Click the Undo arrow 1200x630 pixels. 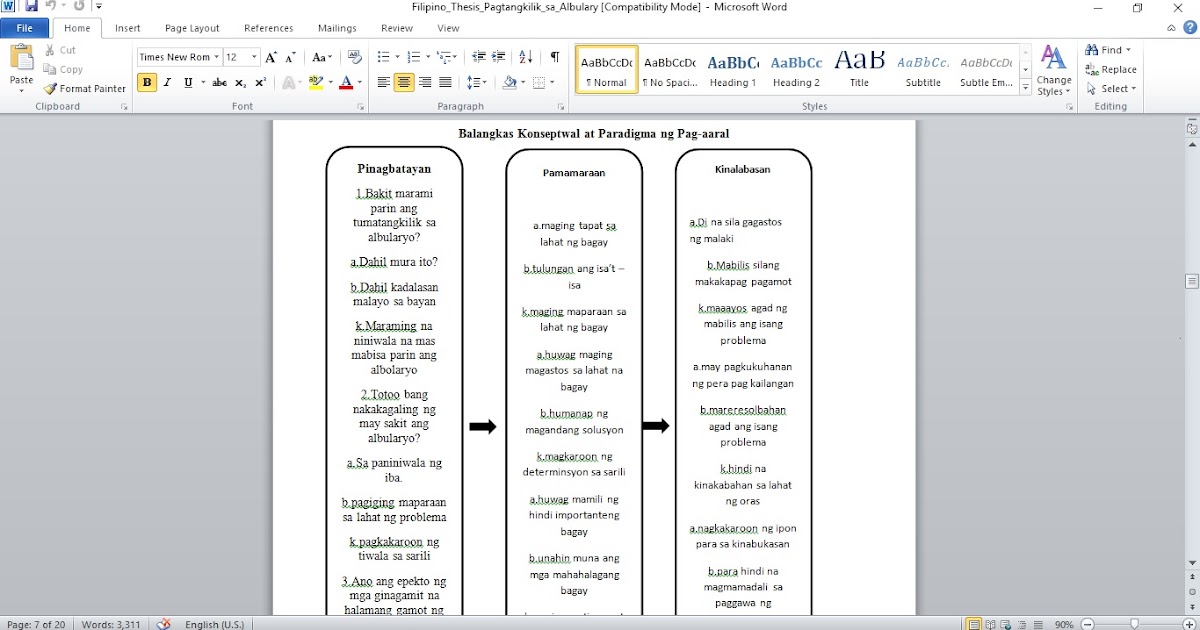tap(50, 7)
